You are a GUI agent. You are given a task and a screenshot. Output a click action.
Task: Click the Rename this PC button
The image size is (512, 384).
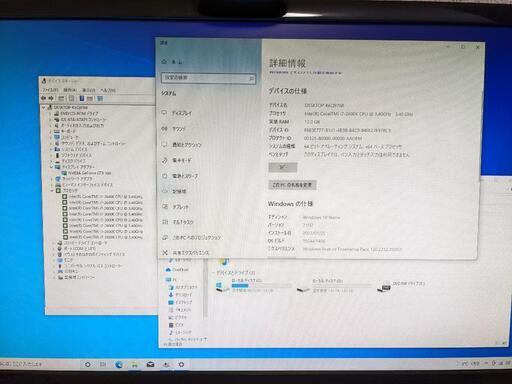(x=292, y=185)
